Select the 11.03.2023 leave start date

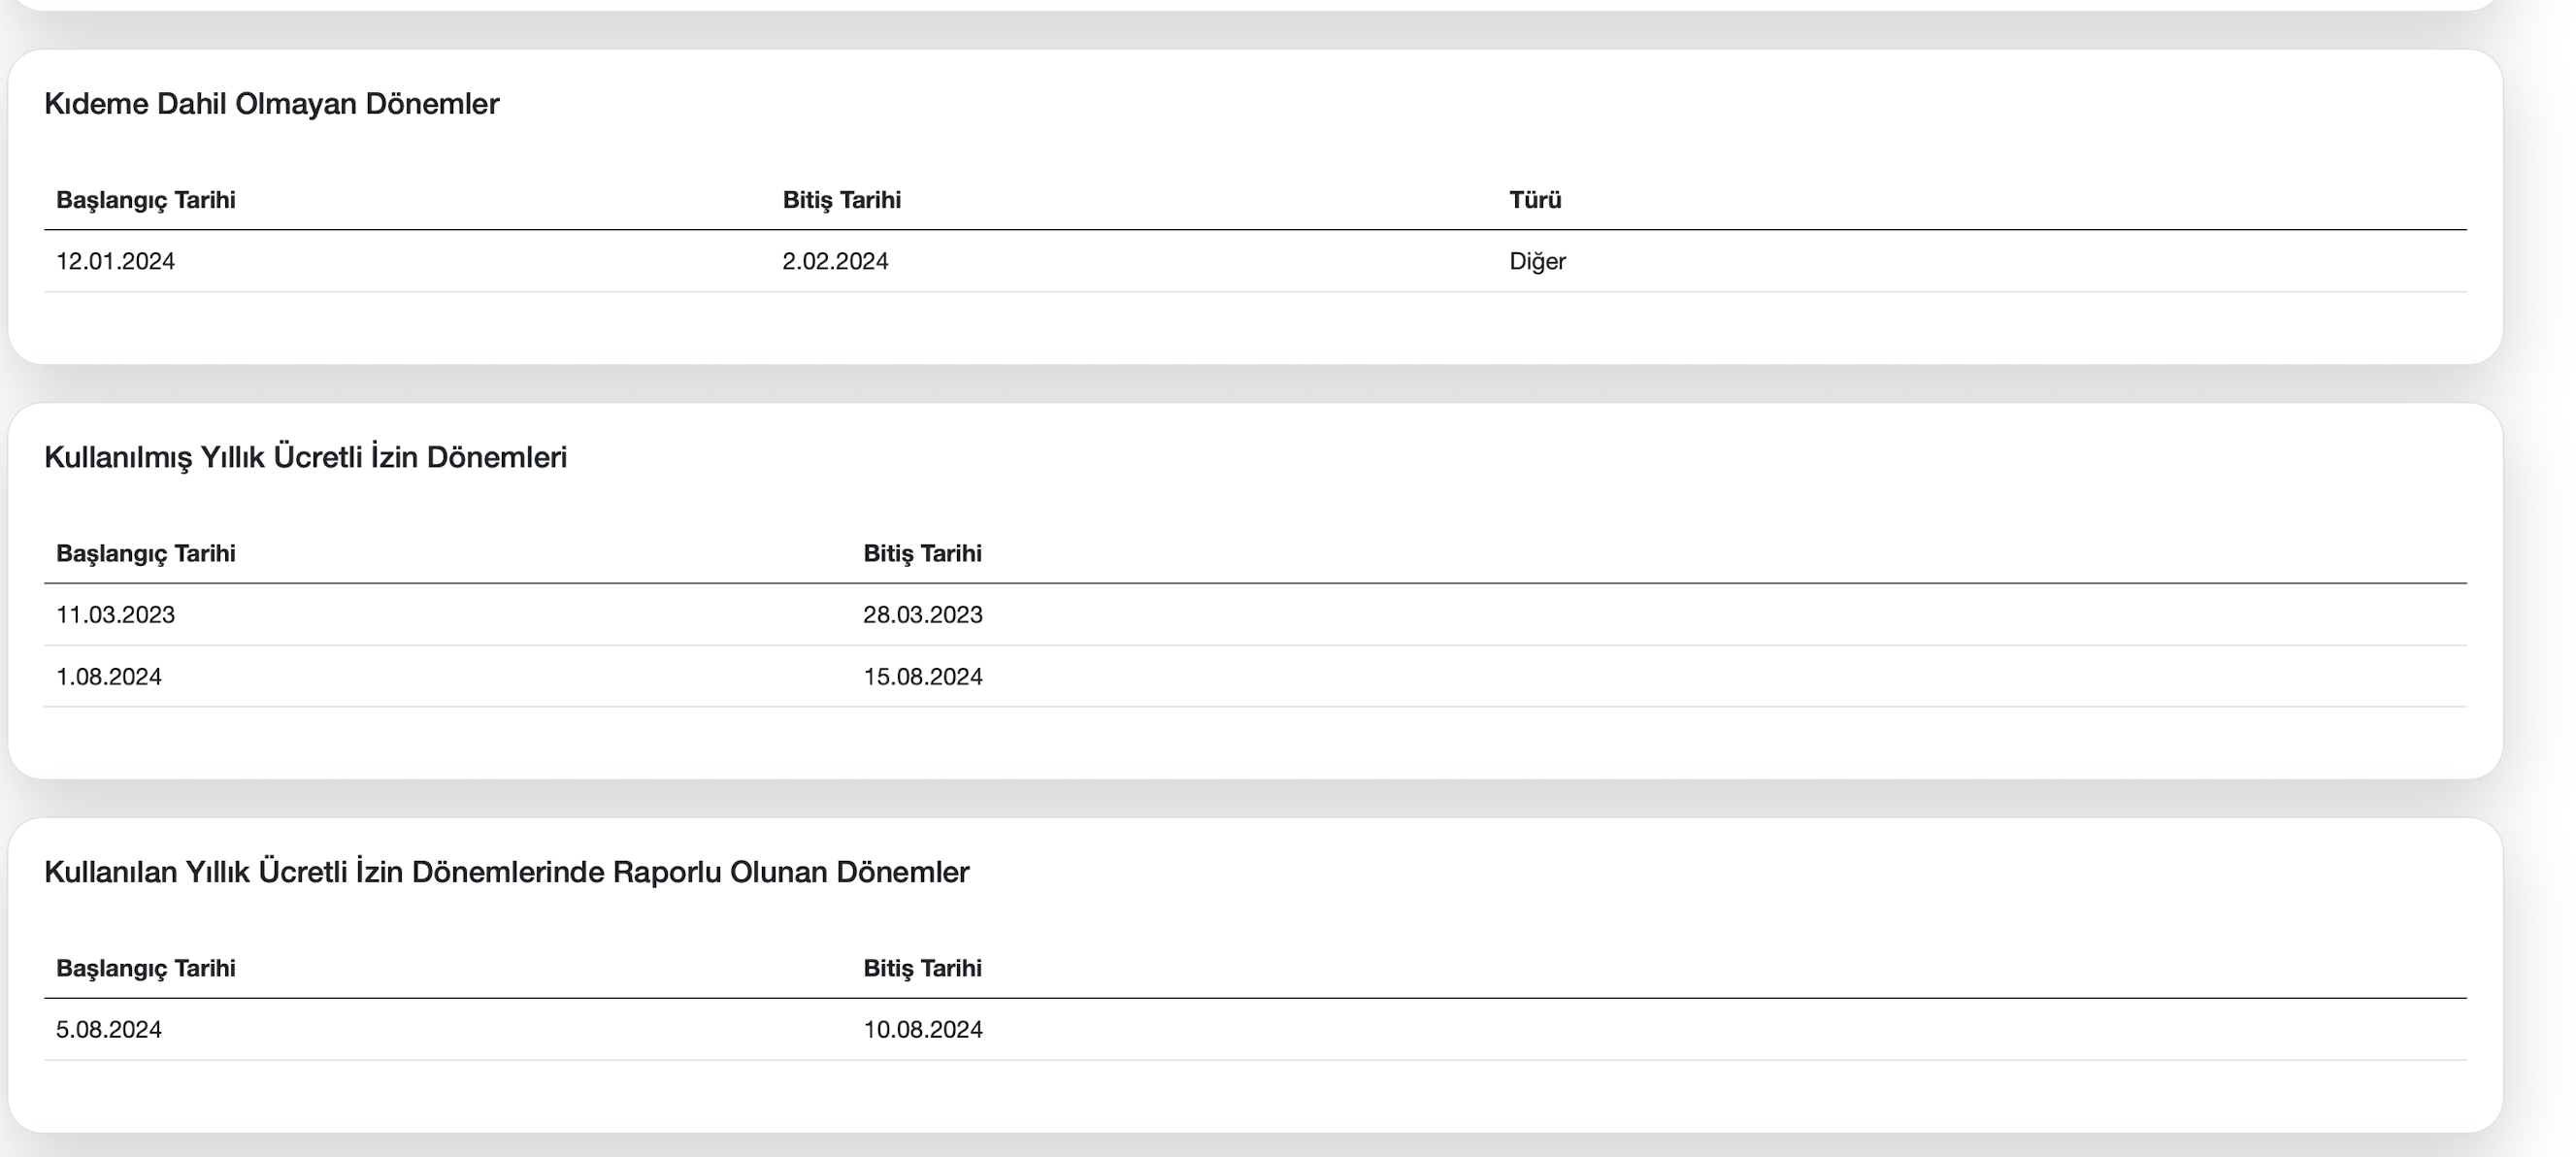tap(115, 615)
